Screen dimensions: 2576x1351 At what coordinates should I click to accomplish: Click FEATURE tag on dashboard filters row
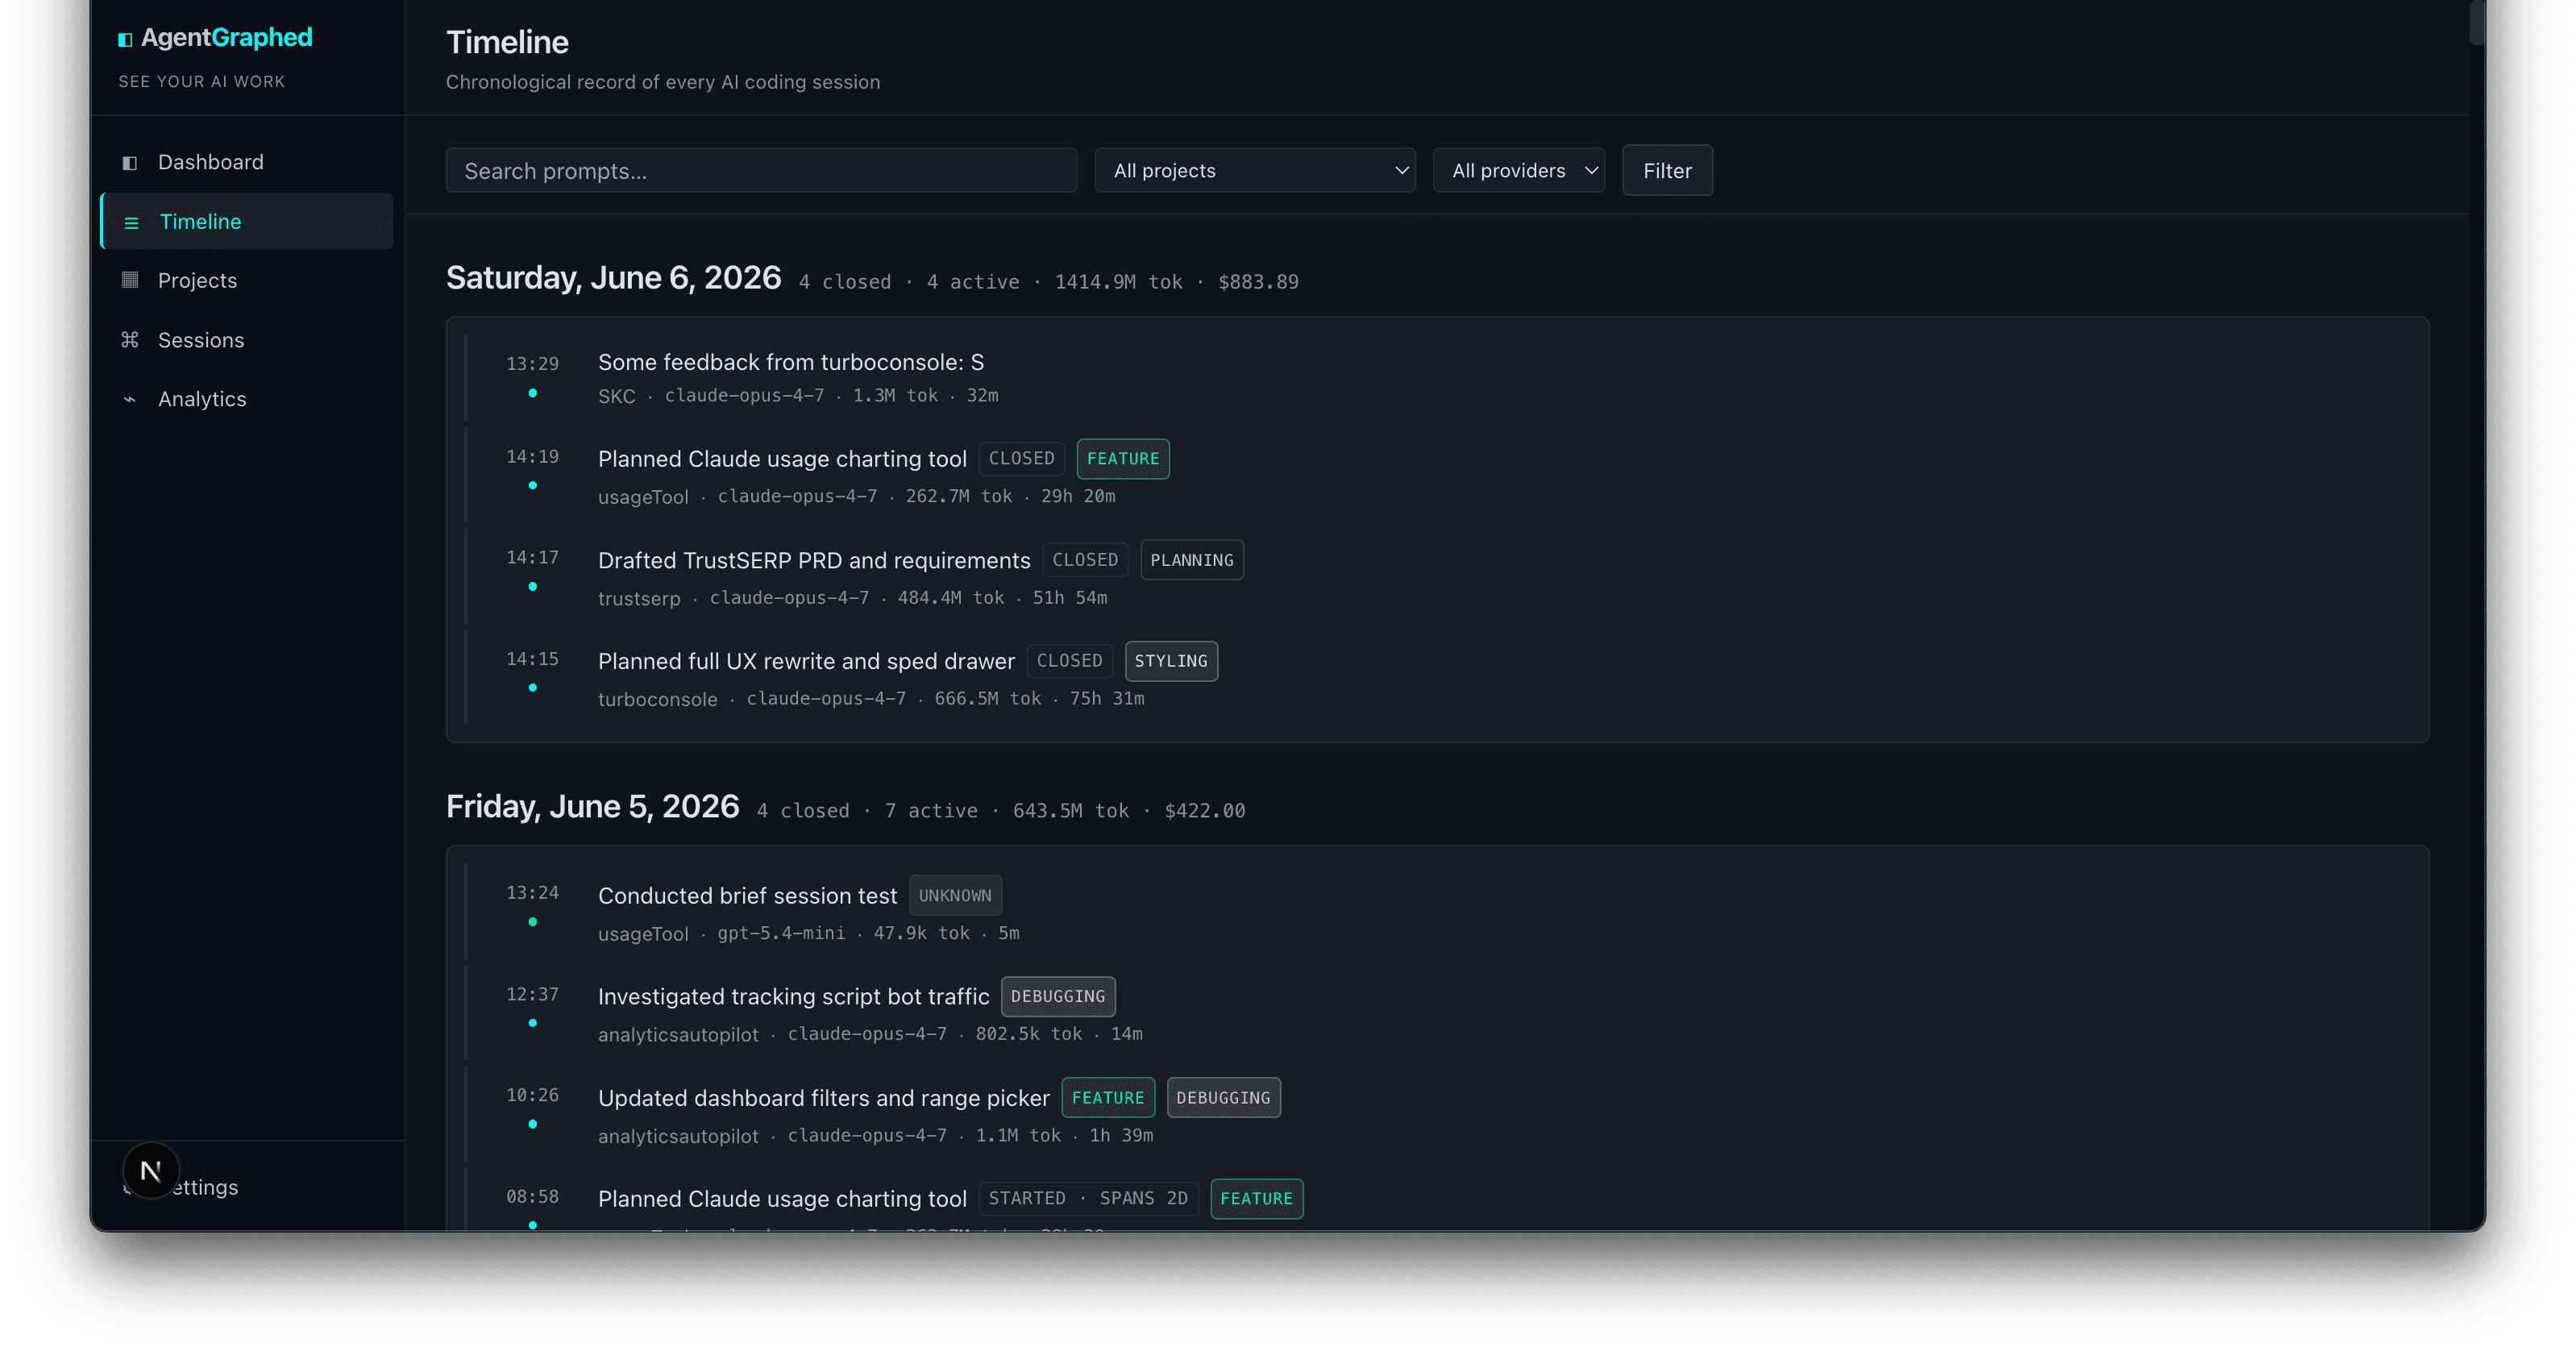pos(1108,1098)
